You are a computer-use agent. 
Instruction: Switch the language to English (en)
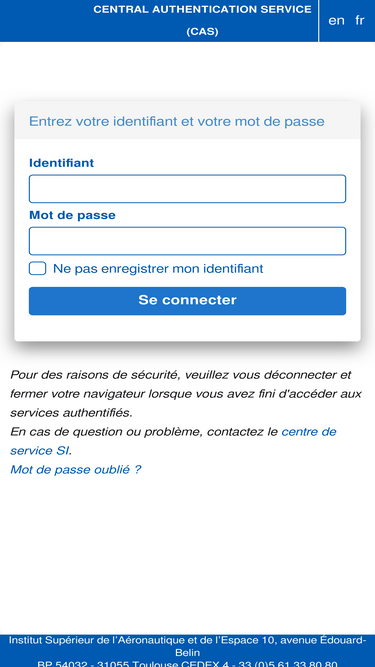click(336, 20)
